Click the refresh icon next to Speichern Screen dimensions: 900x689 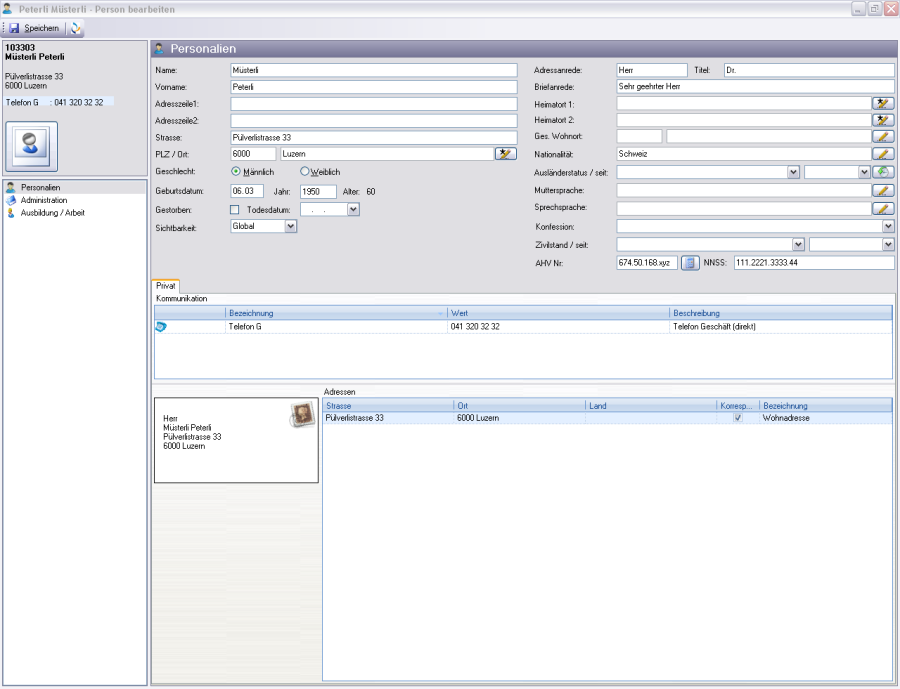(77, 28)
